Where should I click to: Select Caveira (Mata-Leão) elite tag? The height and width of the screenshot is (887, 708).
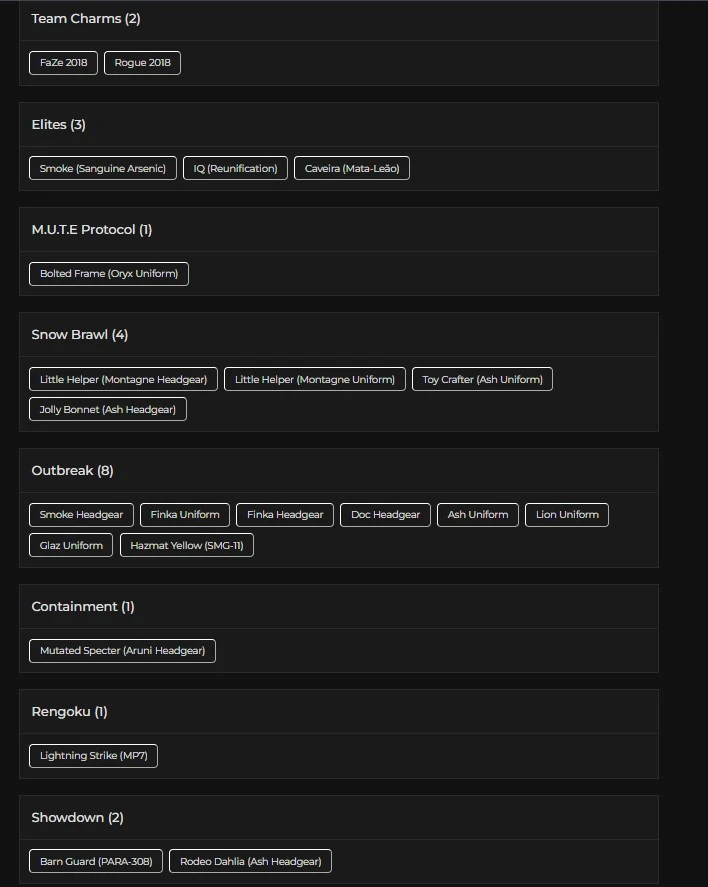(352, 168)
